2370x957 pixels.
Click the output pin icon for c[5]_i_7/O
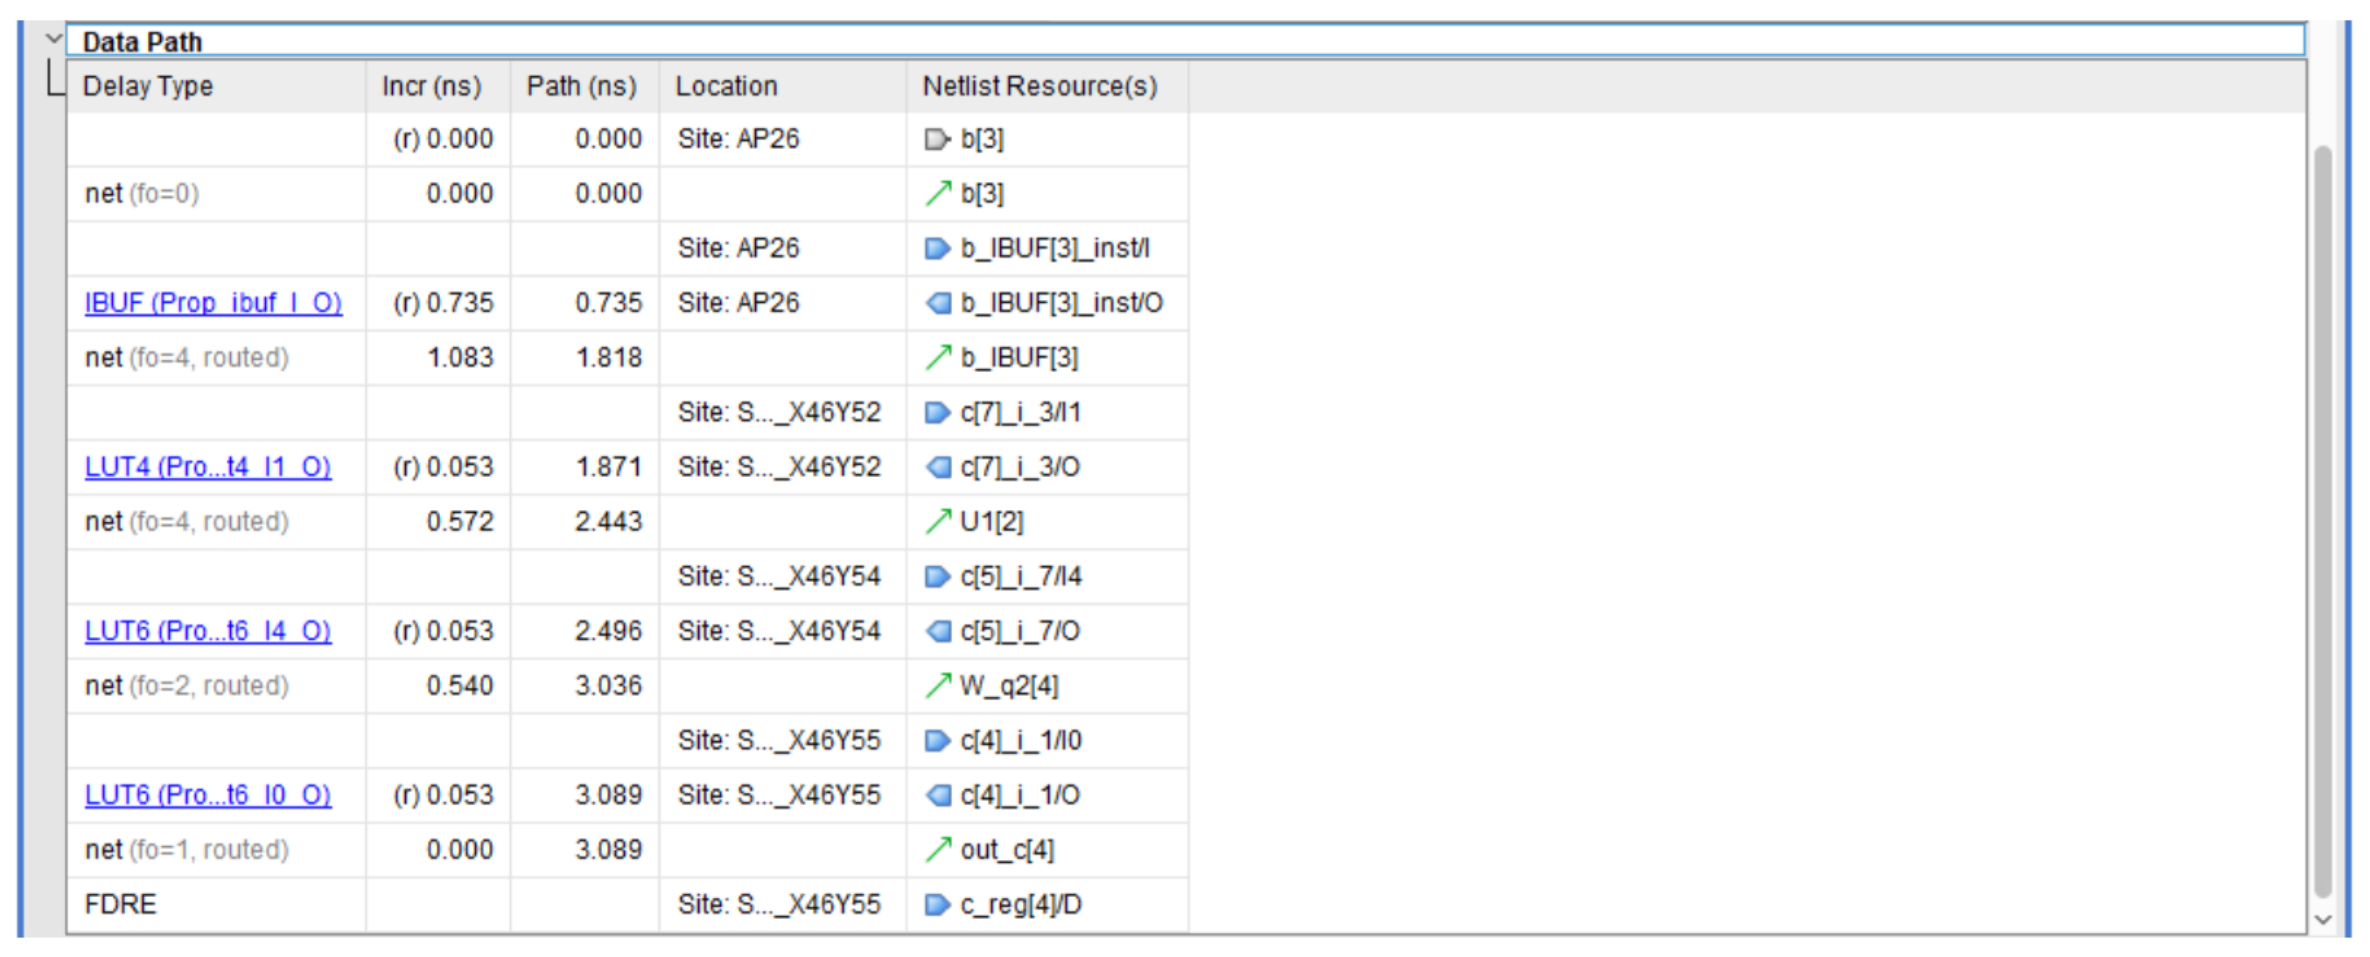[x=937, y=631]
